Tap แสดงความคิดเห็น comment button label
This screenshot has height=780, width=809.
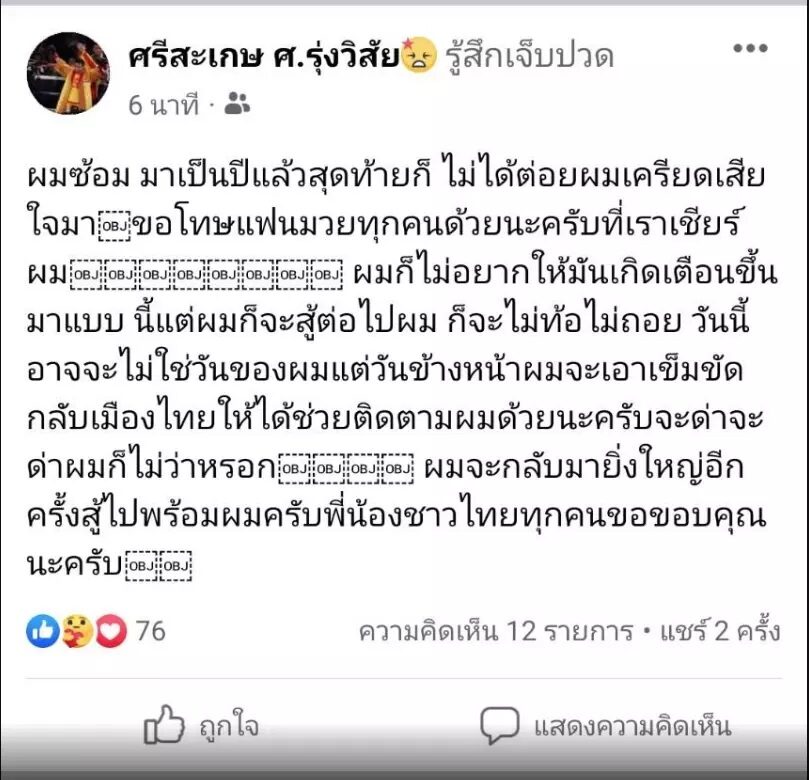[x=633, y=727]
